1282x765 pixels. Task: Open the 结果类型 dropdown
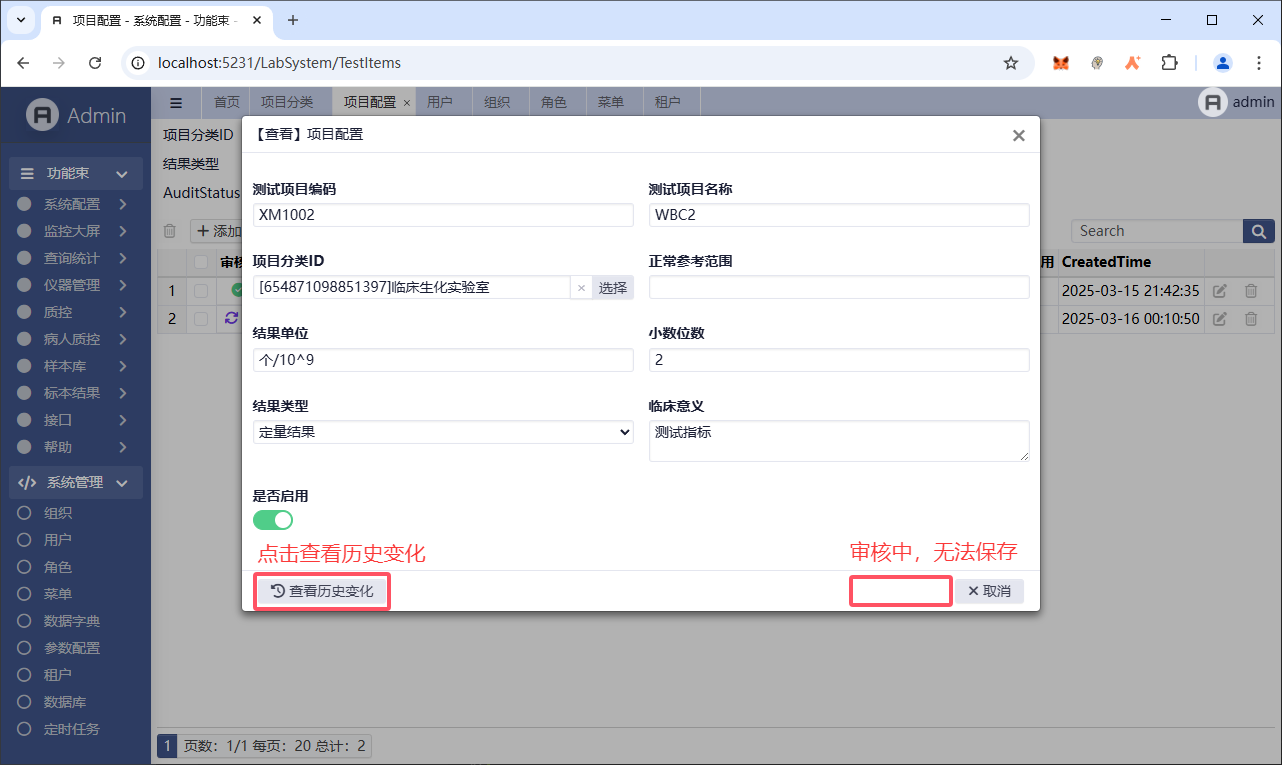(443, 432)
